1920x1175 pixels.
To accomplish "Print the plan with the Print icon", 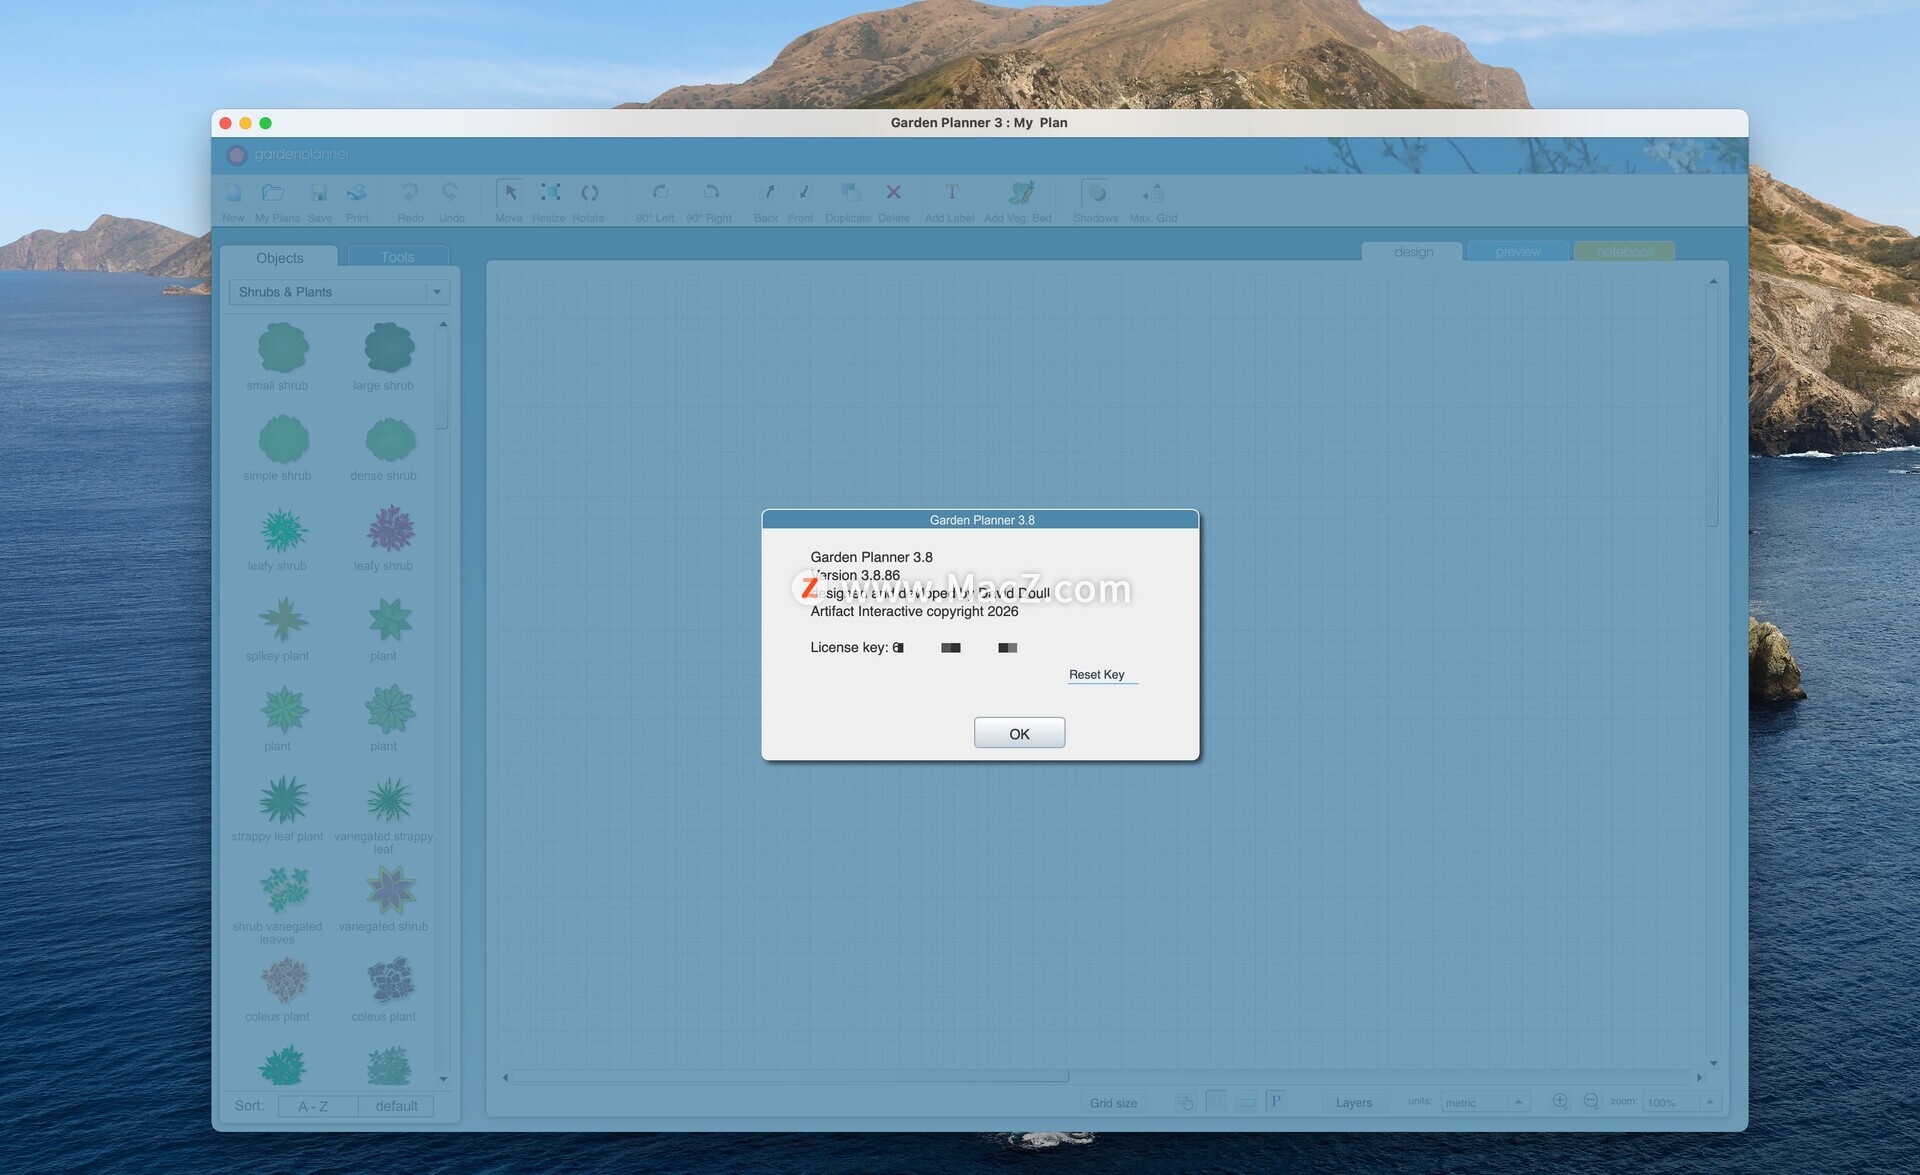I will click(357, 193).
